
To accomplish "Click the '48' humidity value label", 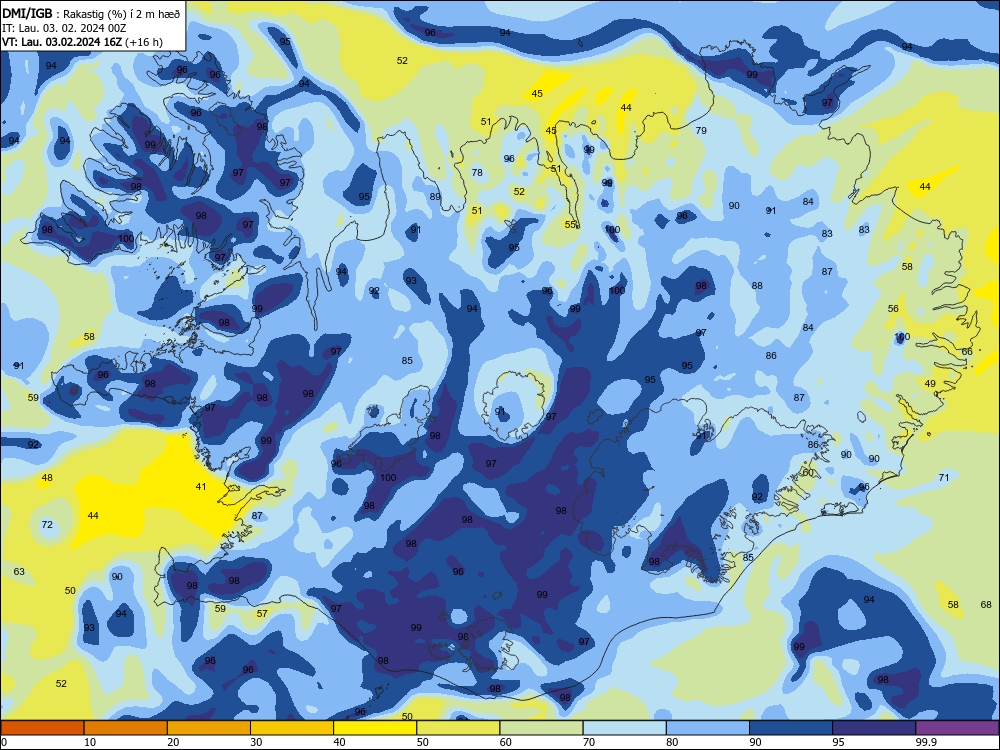I will click(47, 478).
